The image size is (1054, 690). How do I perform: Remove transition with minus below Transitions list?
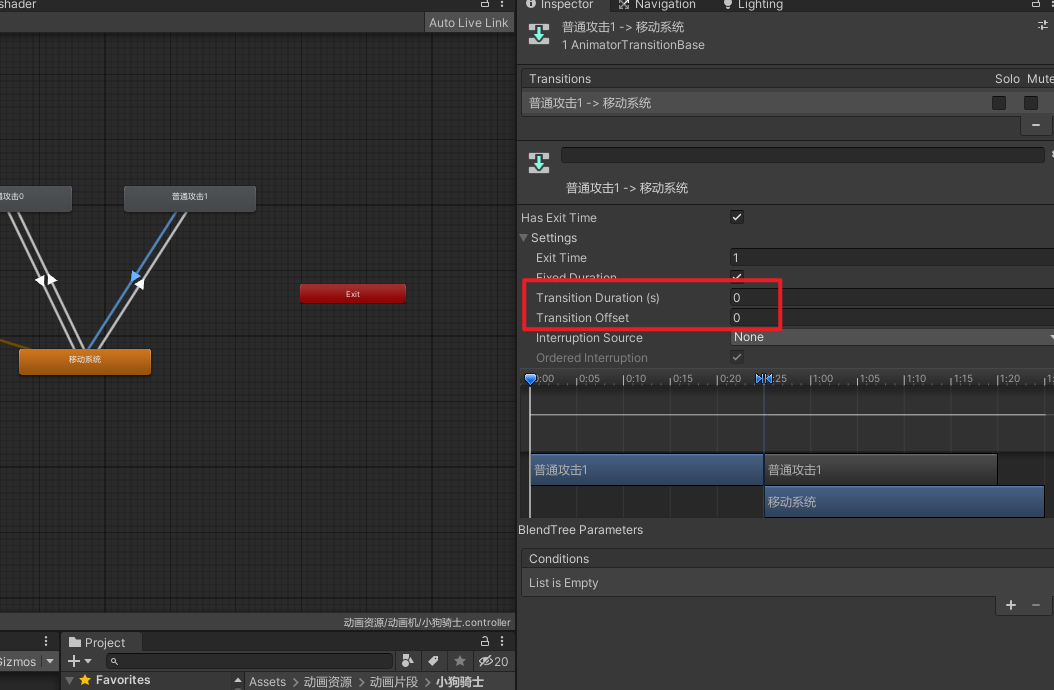(1036, 125)
